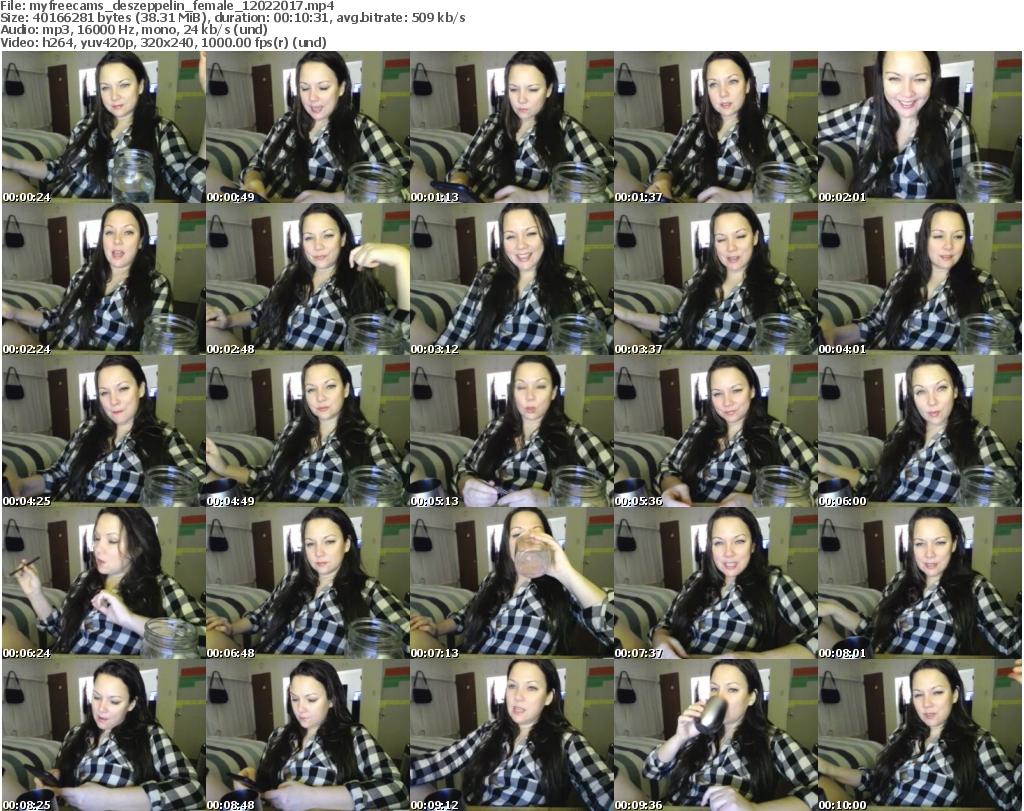
Task: Open the frame labeled 00:01:13
Action: click(x=511, y=127)
